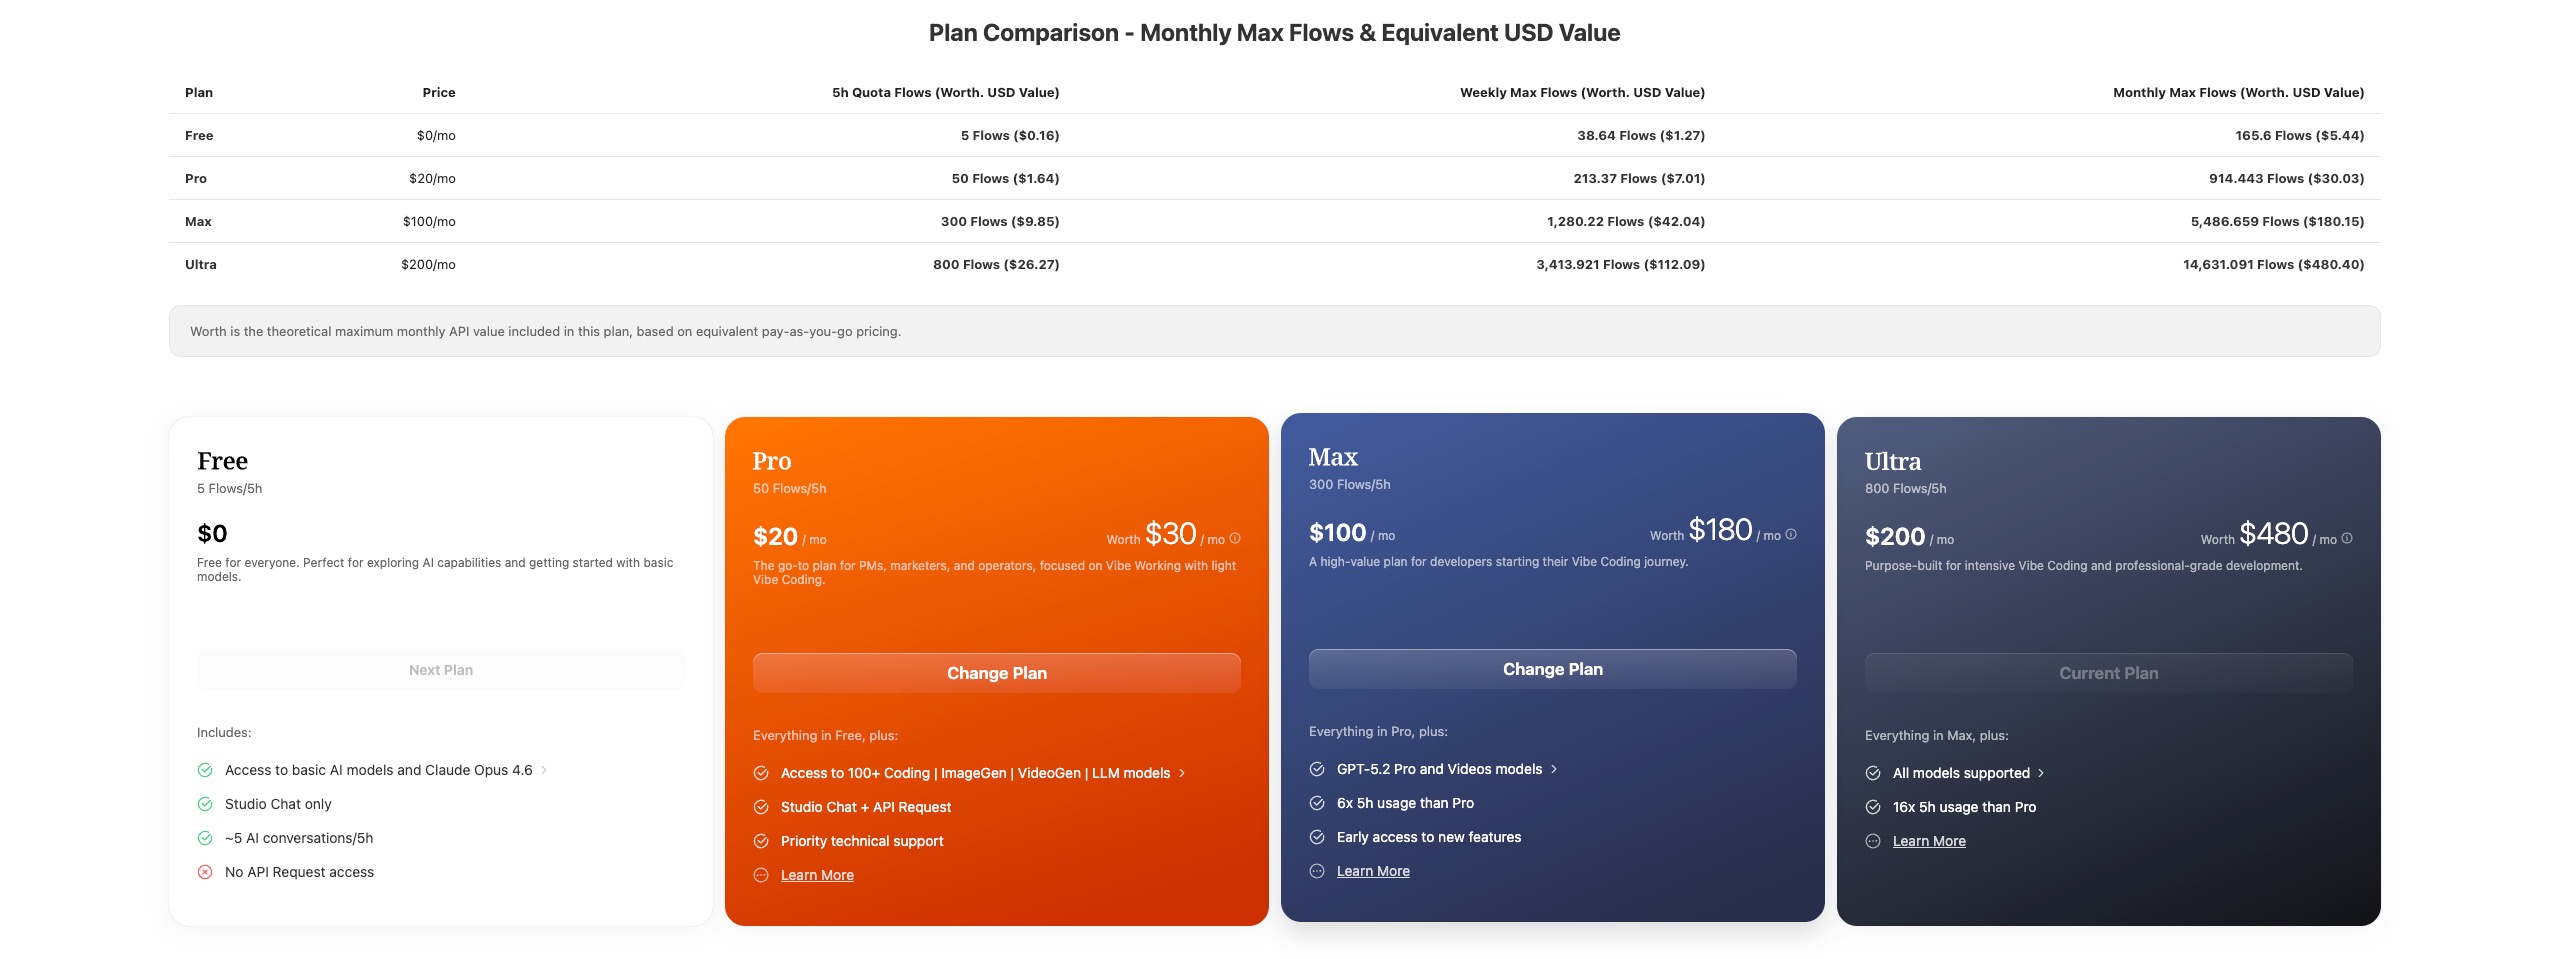Expand details for Claude Opus 4.6 model access
The image size is (2552, 959).
(545, 769)
